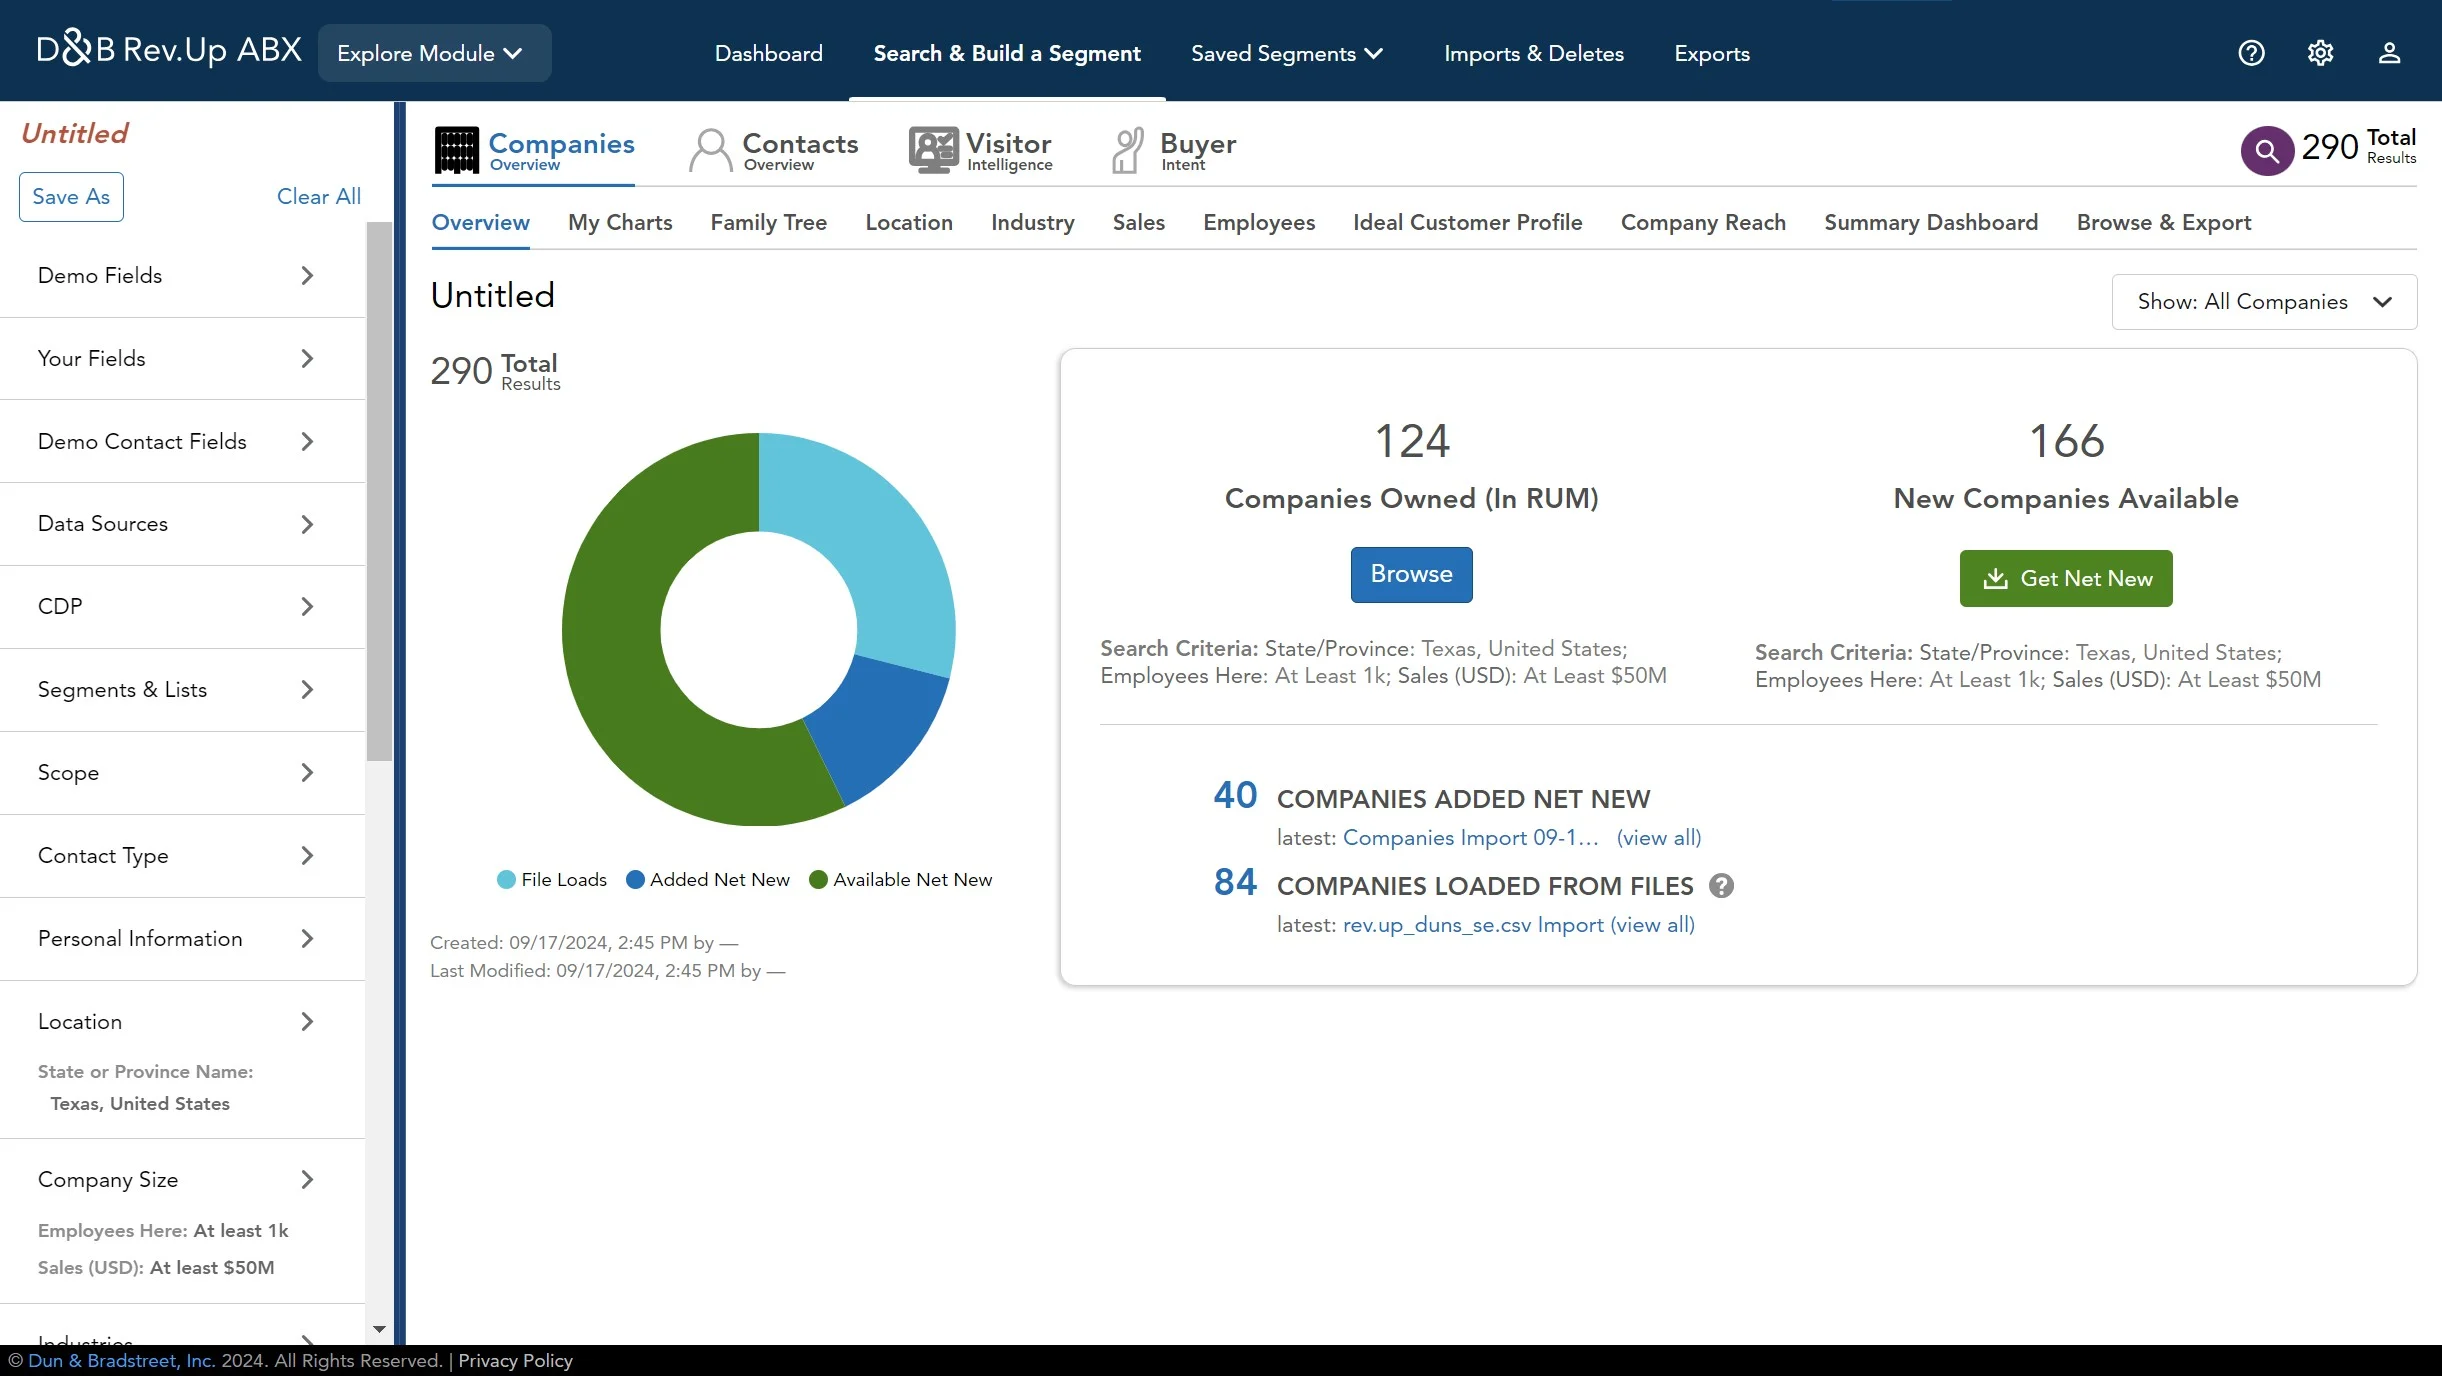Expand Contact Type filter
This screenshot has height=1376, width=2442.
click(x=182, y=855)
